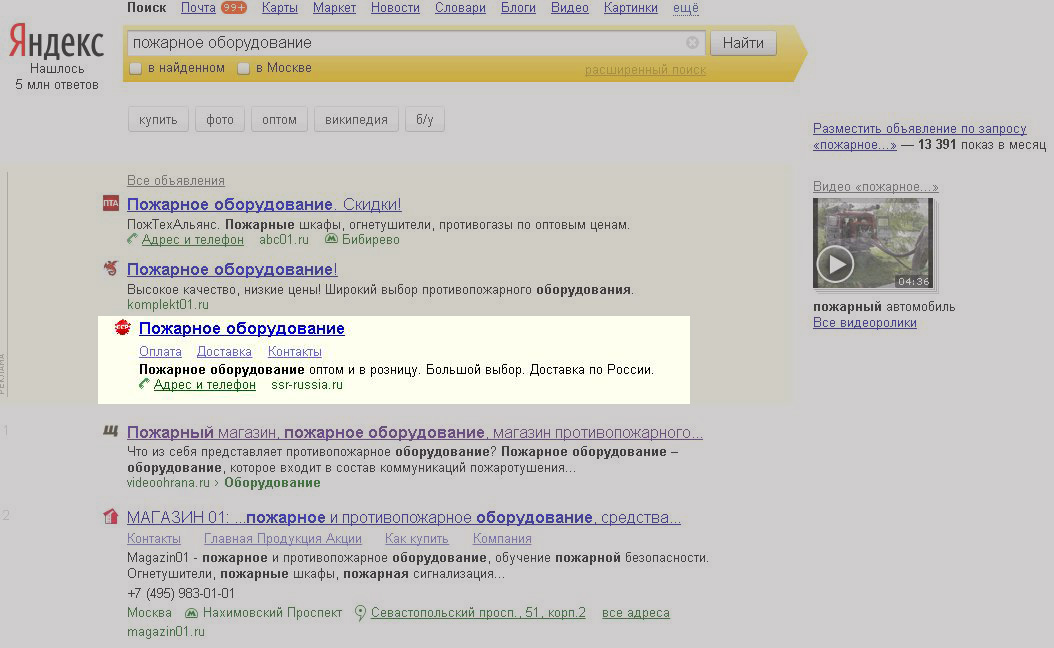This screenshot has width=1054, height=648.
Task: Click the red house favicon of Магазин 01
Action: click(x=111, y=516)
